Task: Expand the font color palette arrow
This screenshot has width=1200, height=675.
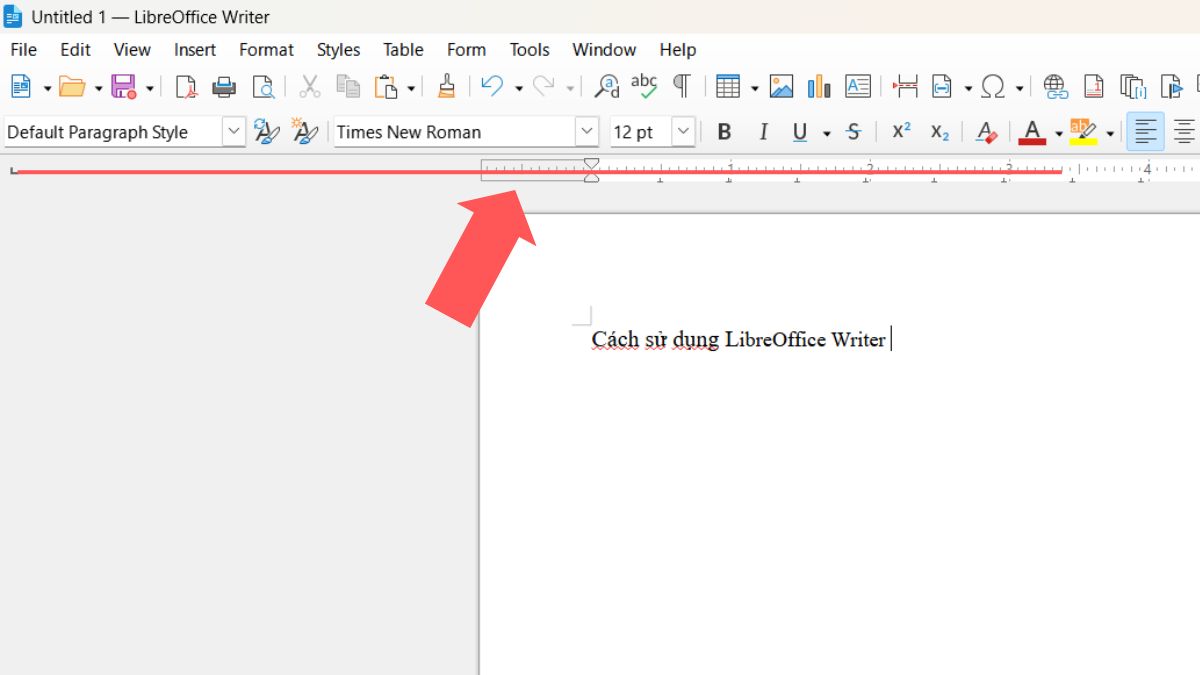Action: [1058, 133]
